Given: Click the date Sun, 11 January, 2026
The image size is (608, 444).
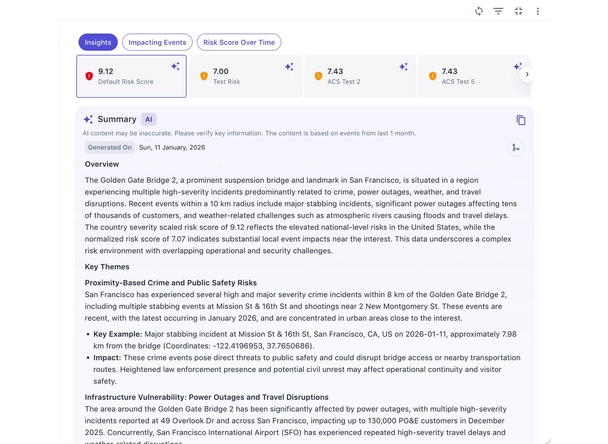Looking at the screenshot, I should click(172, 147).
